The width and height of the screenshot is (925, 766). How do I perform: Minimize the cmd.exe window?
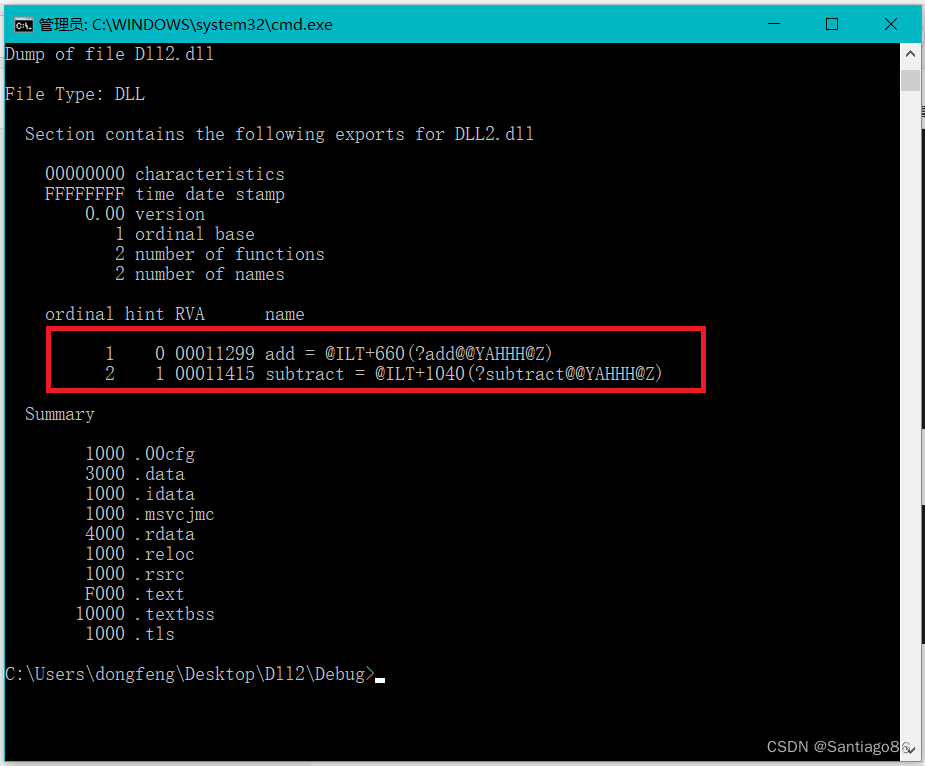point(774,24)
